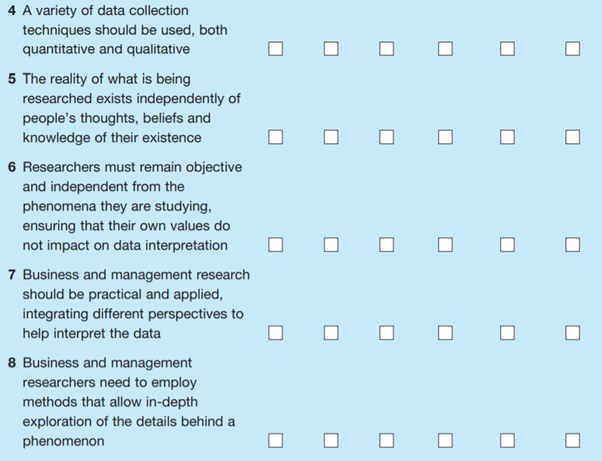Select the fifth checkbox for statement 6
The height and width of the screenshot is (461, 602).
(x=508, y=245)
